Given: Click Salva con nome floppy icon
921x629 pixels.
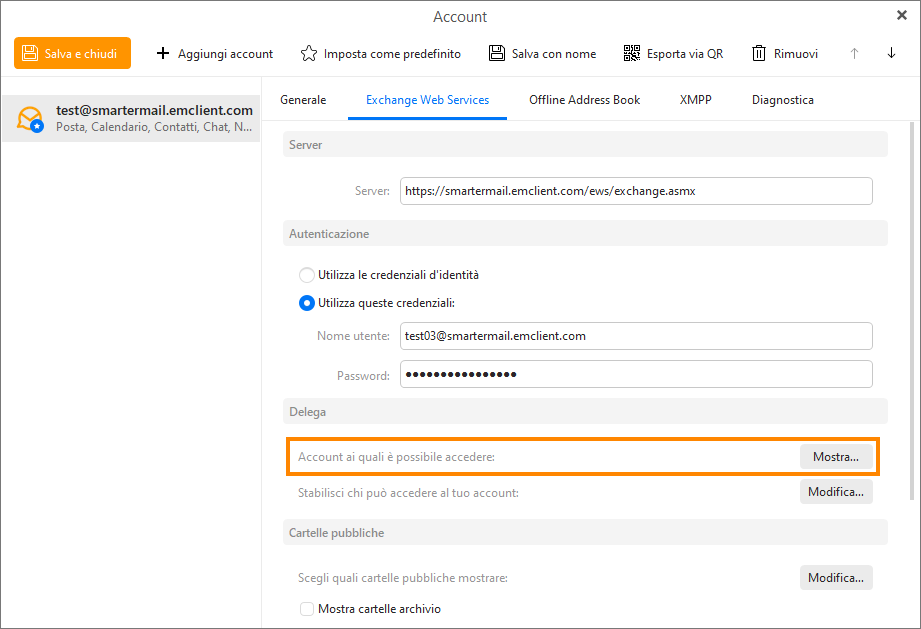Looking at the screenshot, I should pyautogui.click(x=497, y=53).
